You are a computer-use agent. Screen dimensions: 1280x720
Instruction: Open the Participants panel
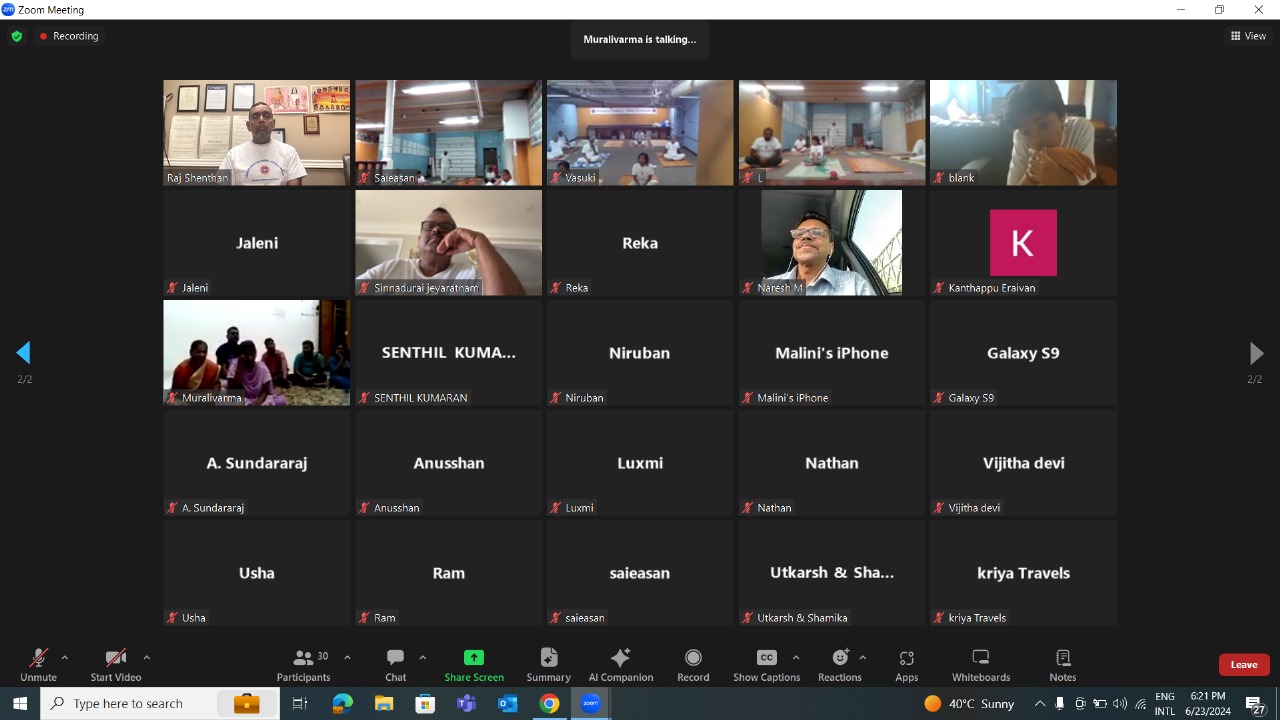(x=304, y=664)
